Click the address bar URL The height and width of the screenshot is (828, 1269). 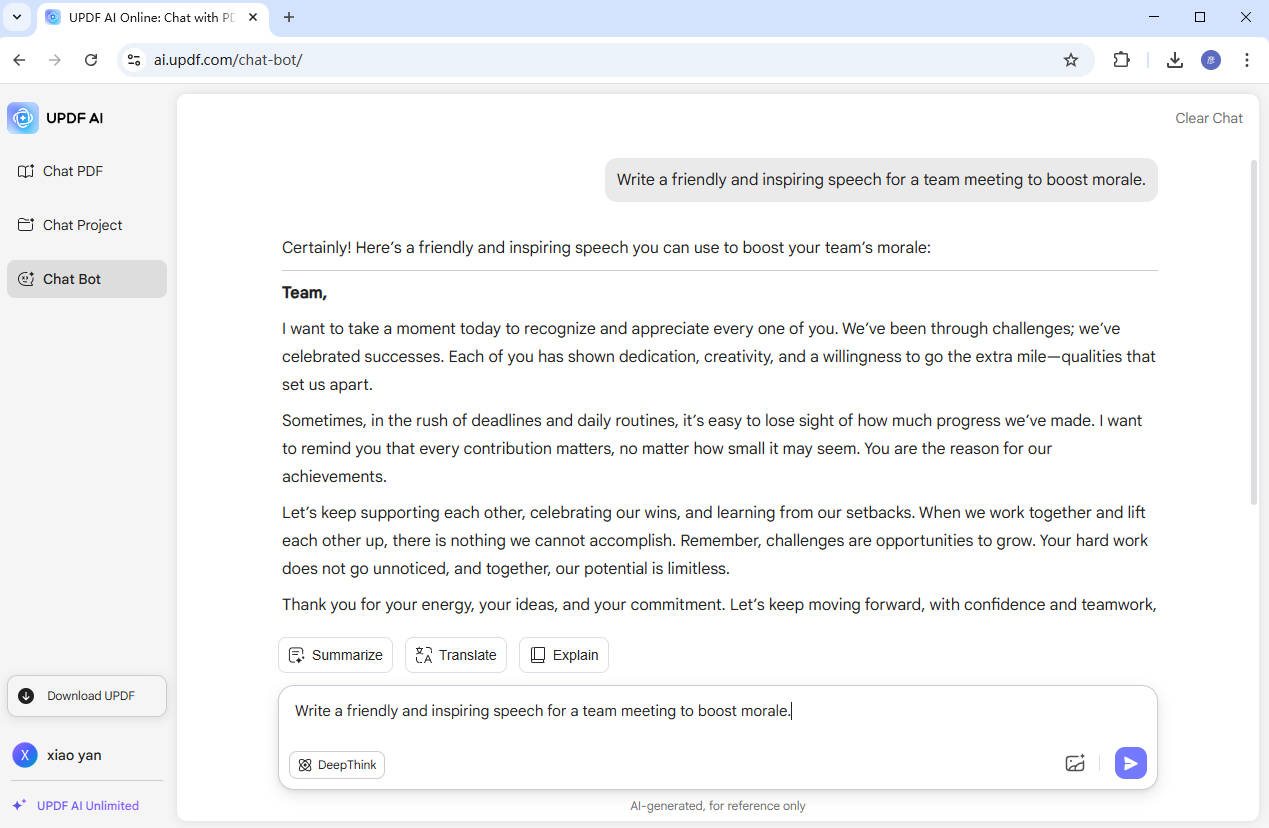[228, 60]
